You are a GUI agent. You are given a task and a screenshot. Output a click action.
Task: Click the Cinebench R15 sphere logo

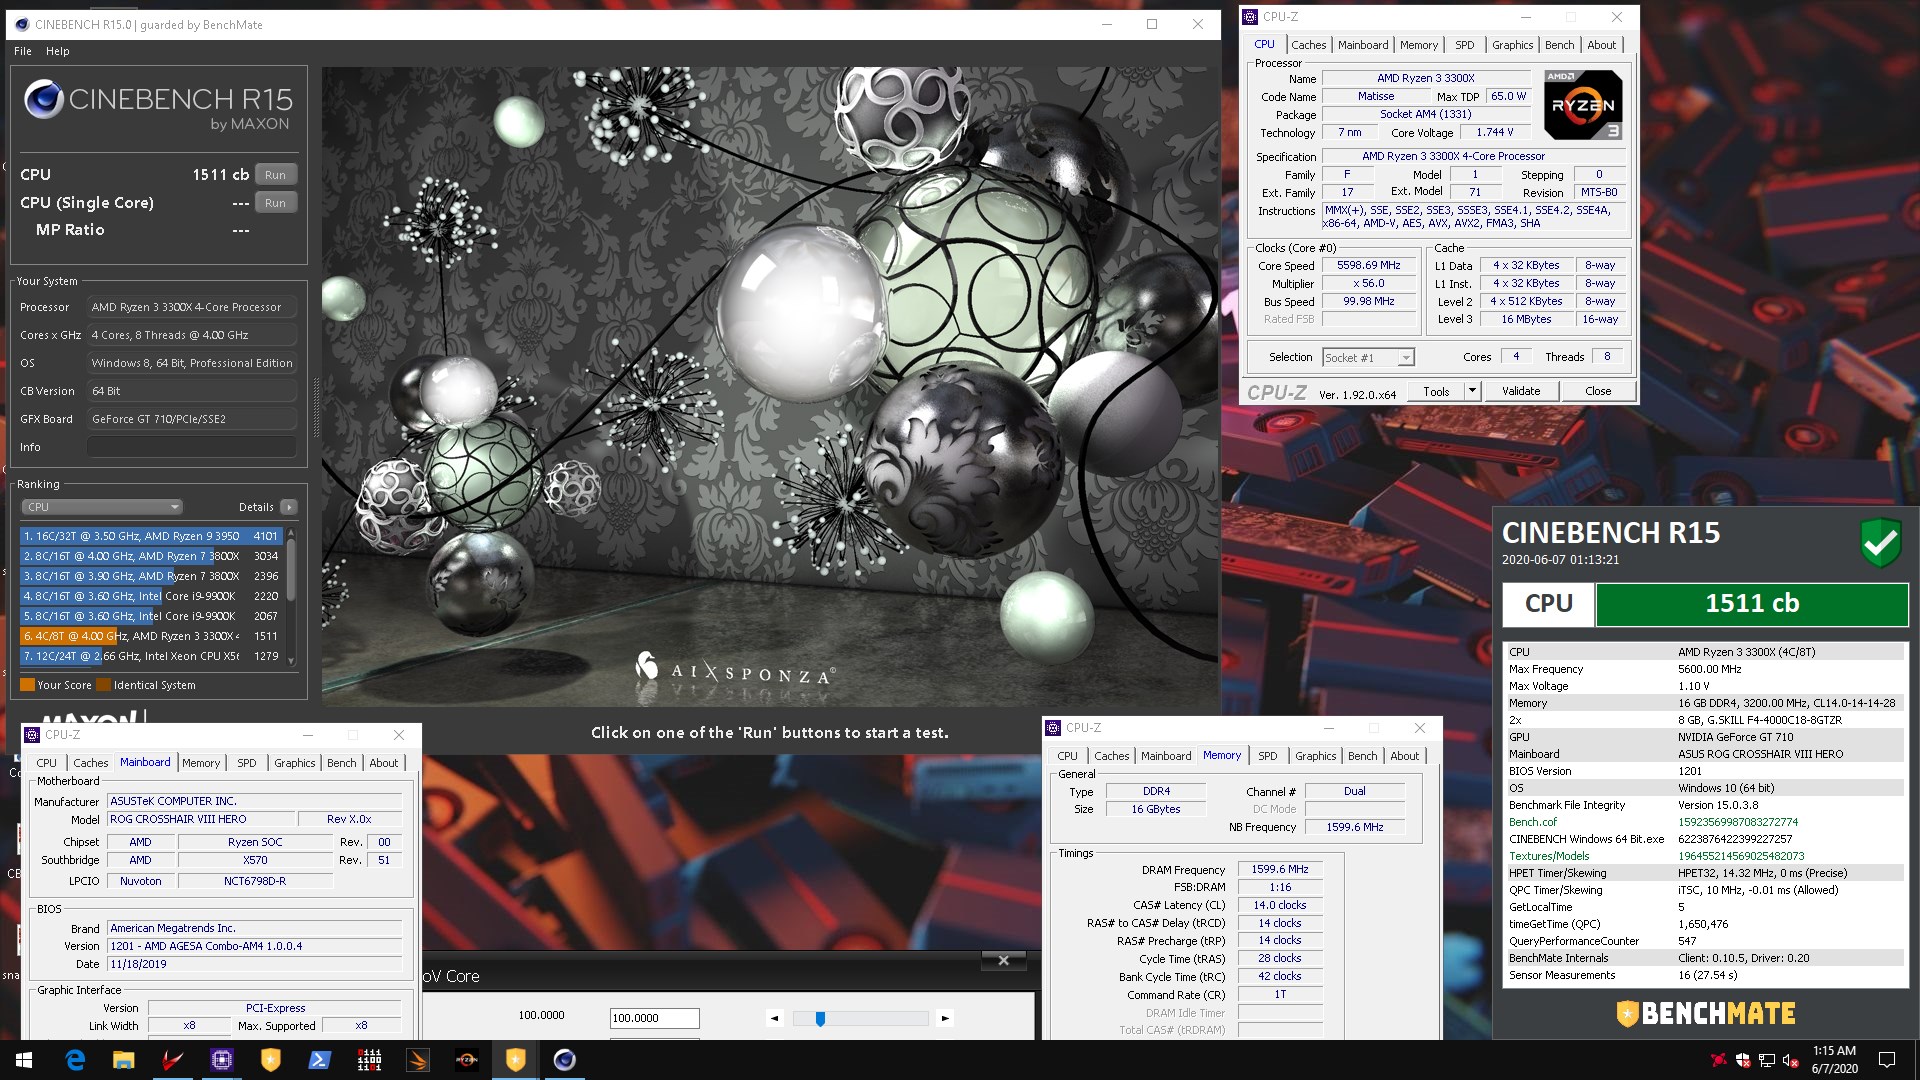click(43, 99)
